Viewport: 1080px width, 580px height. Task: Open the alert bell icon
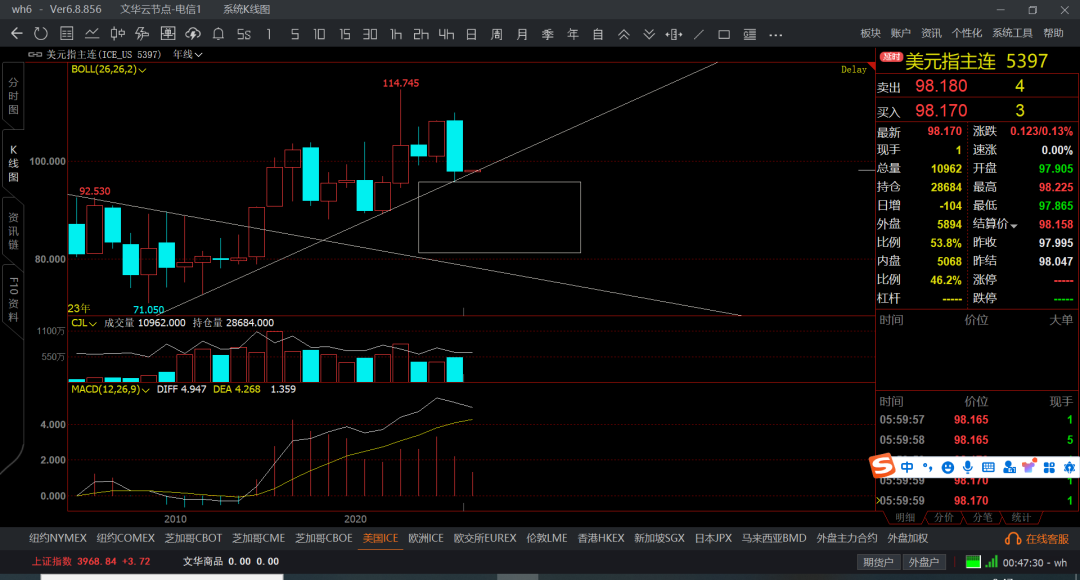click(218, 34)
